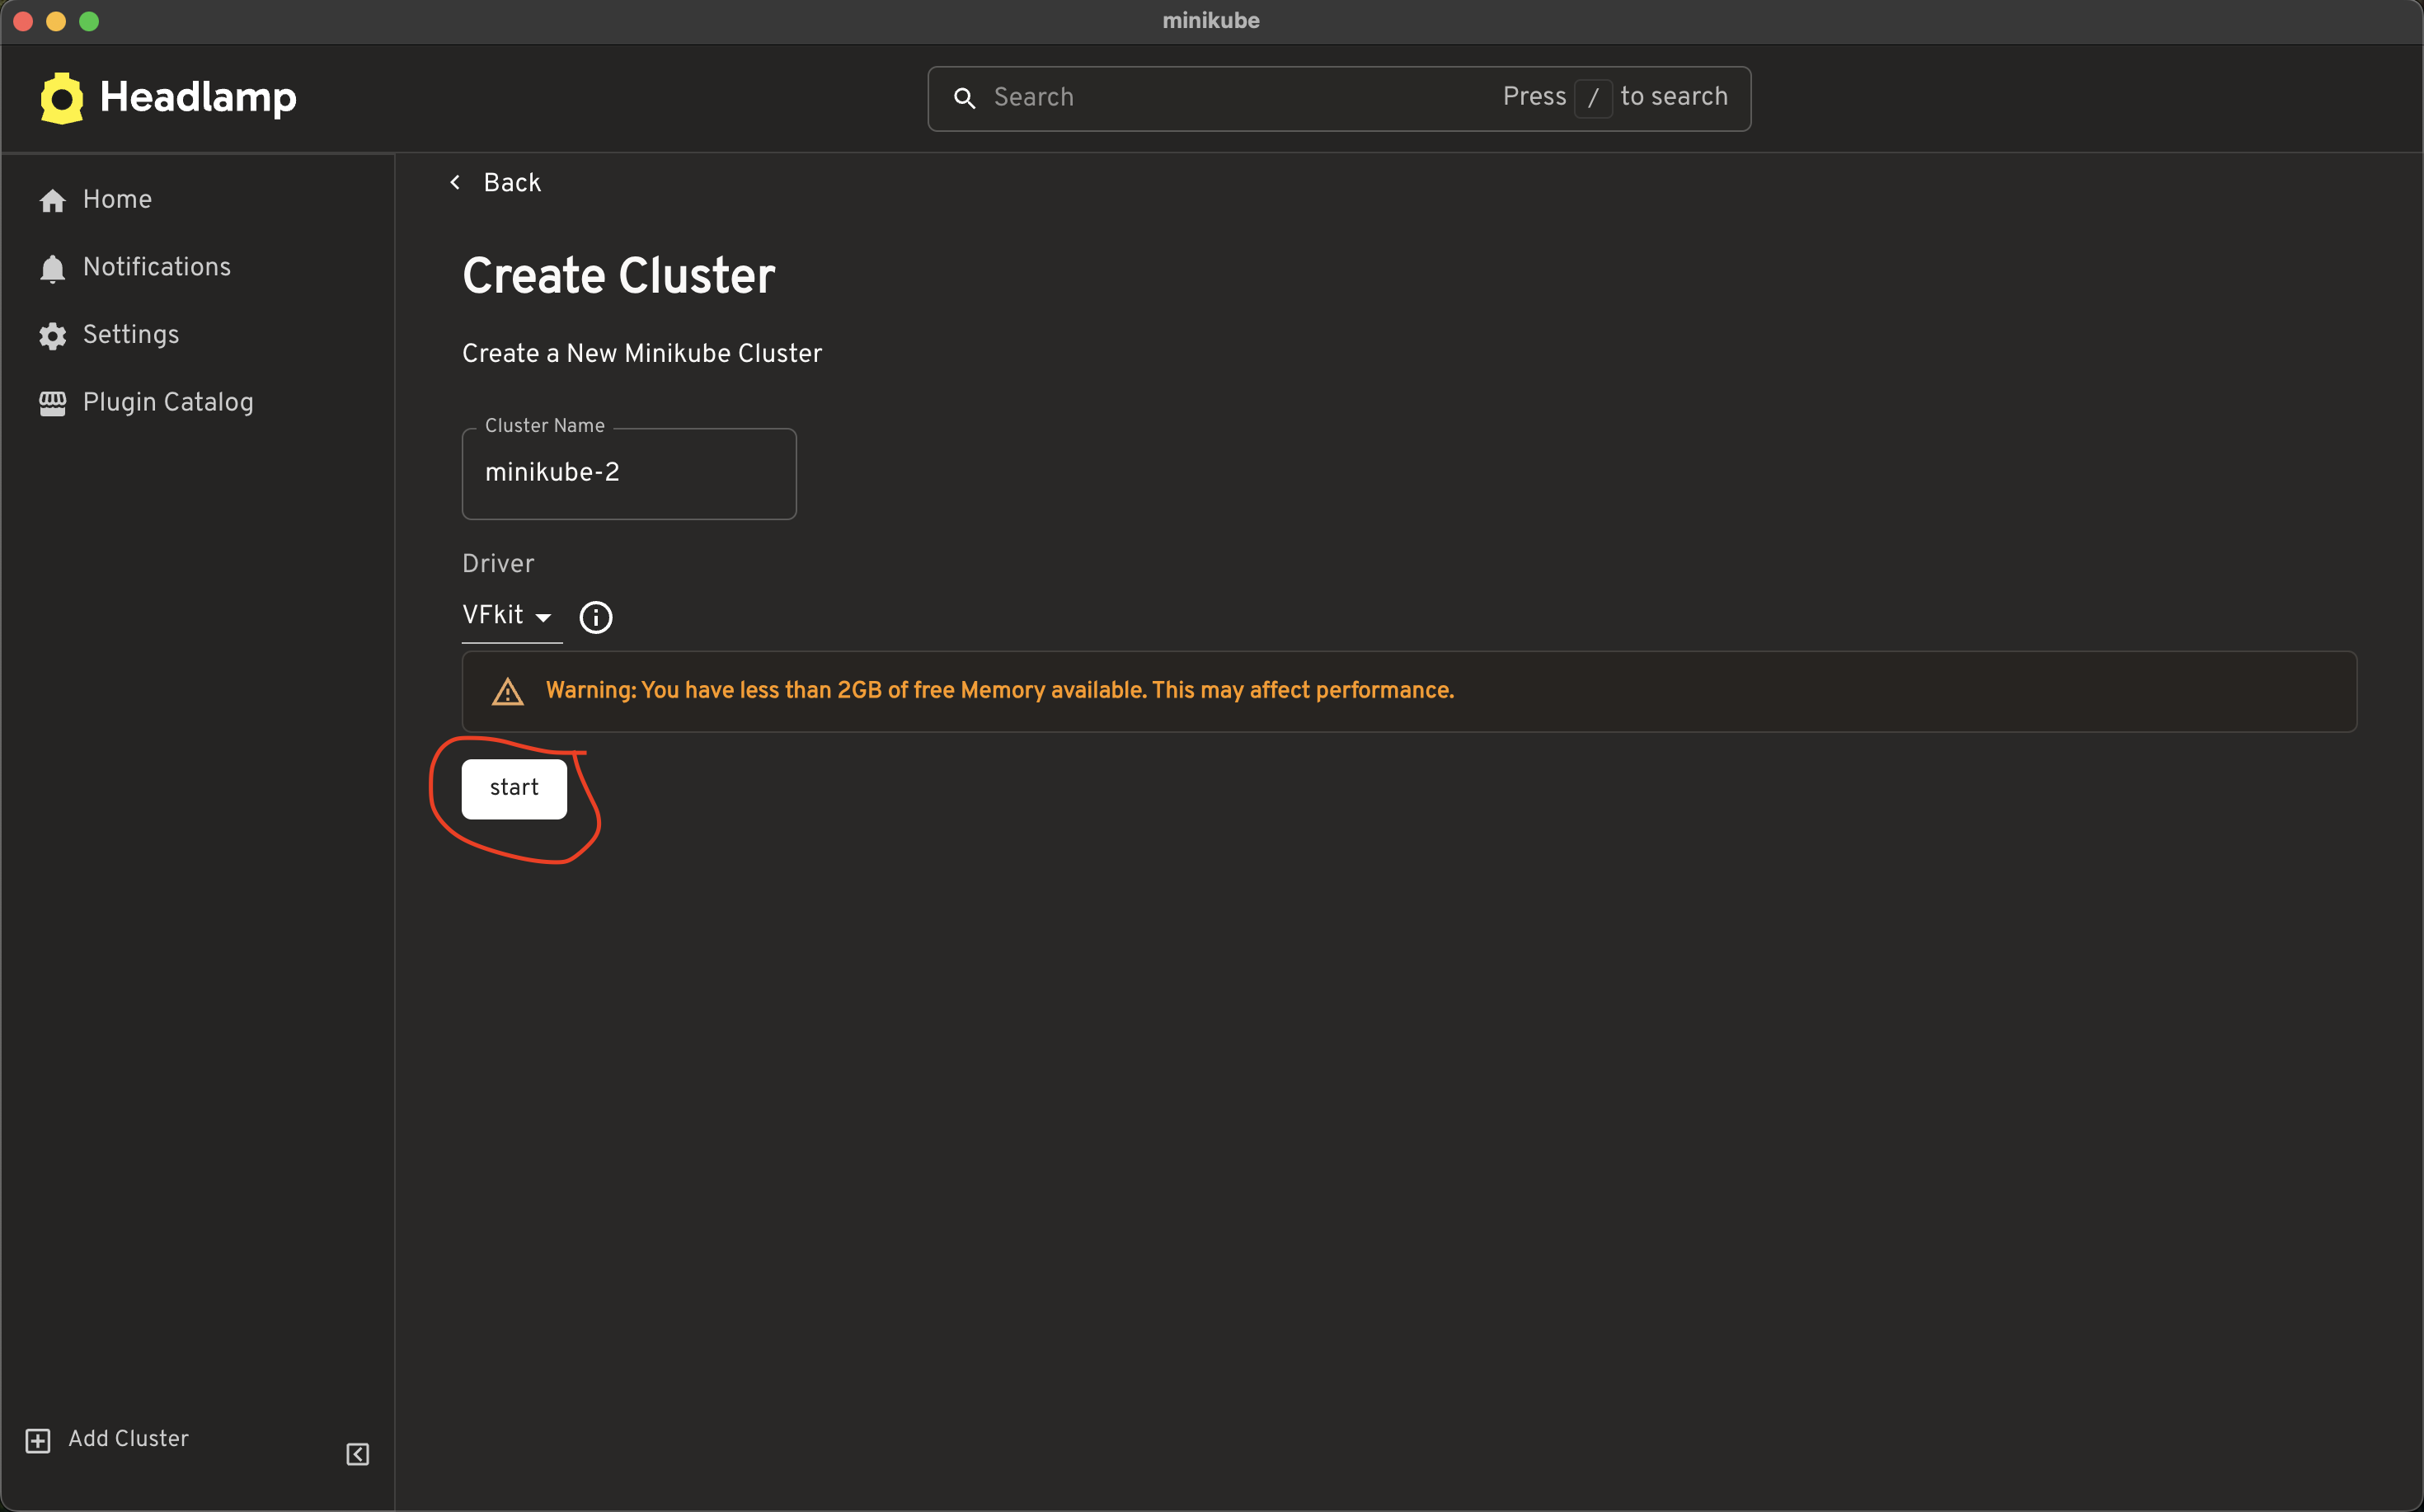Open the search magnifier icon
2424x1512 pixels.
click(x=965, y=98)
